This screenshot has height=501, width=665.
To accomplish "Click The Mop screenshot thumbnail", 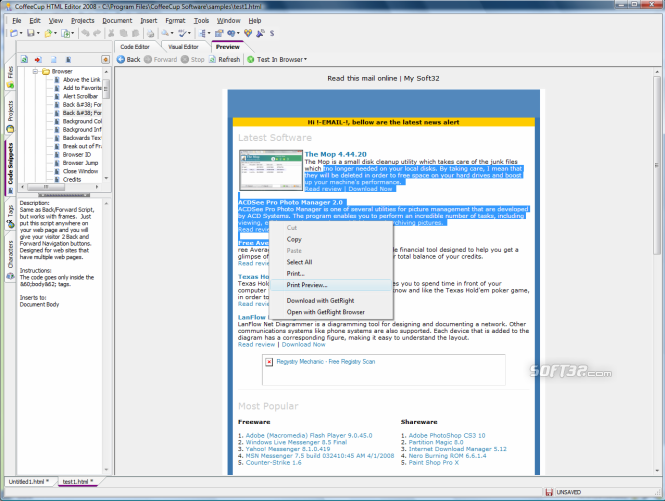I will pos(271,170).
